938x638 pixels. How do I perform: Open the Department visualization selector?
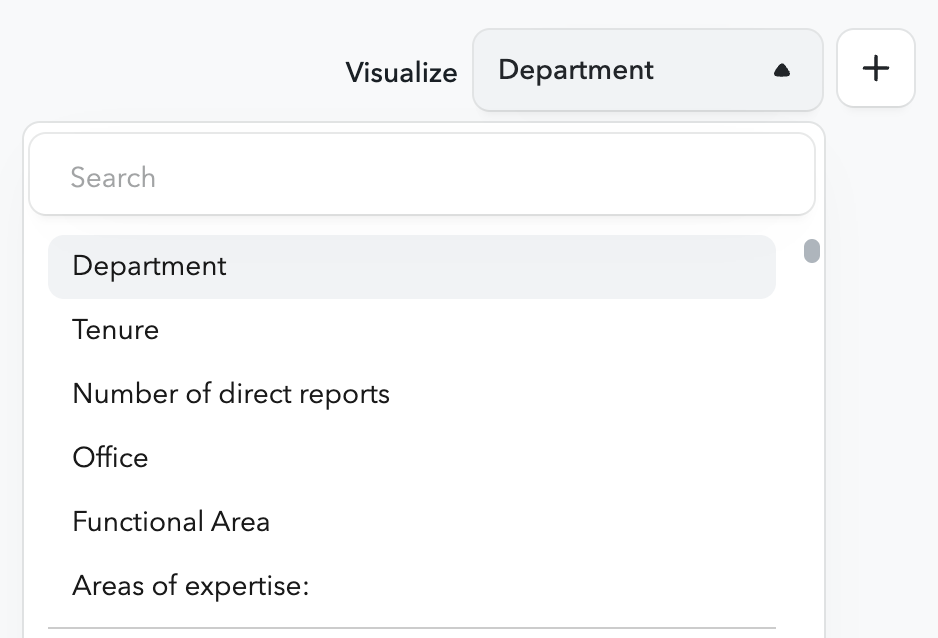(x=647, y=70)
